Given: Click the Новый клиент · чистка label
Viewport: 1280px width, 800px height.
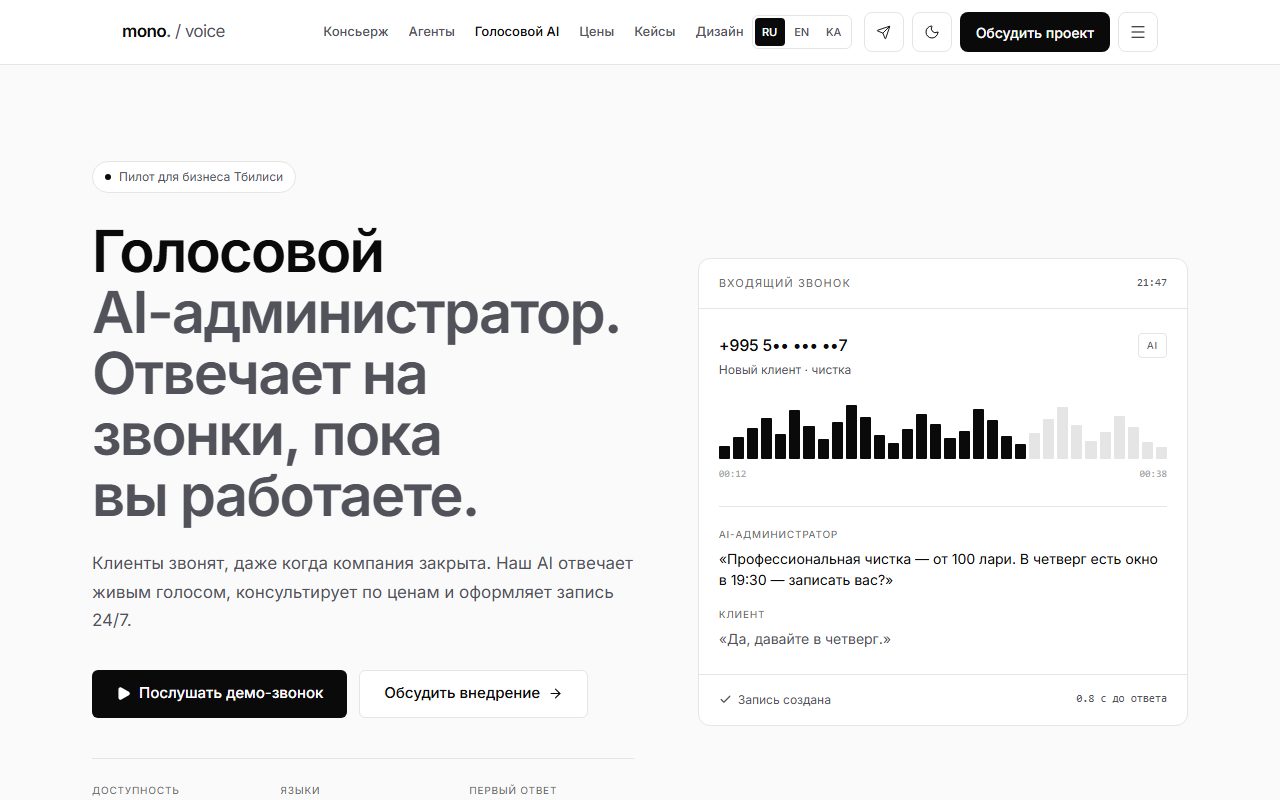Looking at the screenshot, I should (785, 370).
